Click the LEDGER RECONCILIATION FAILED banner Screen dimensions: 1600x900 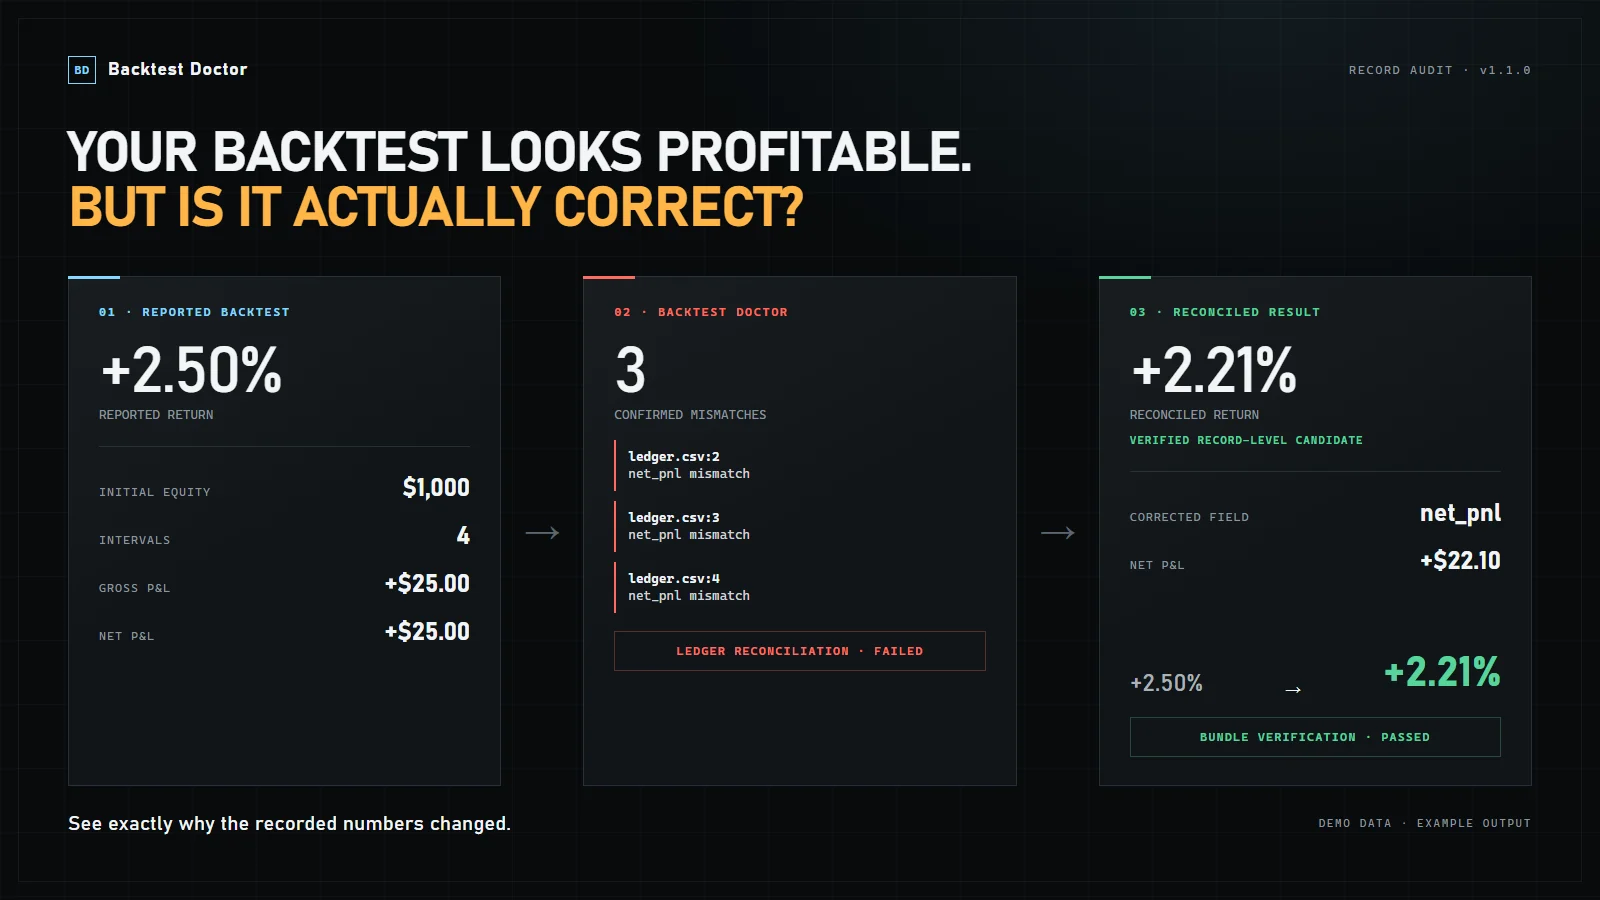(x=800, y=651)
